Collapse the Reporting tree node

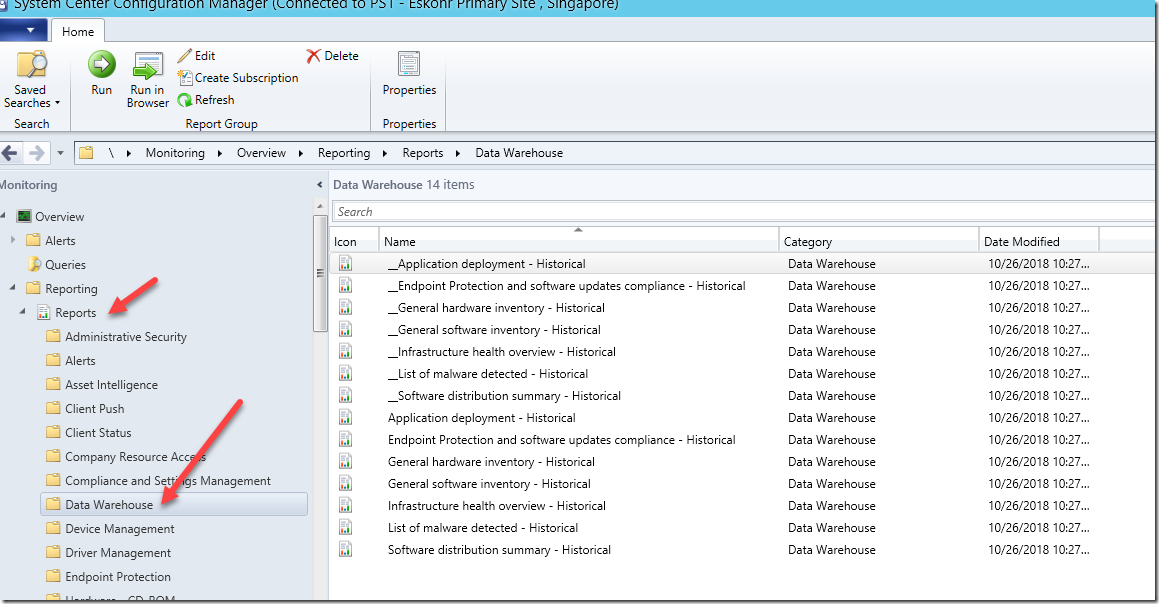tap(13, 288)
